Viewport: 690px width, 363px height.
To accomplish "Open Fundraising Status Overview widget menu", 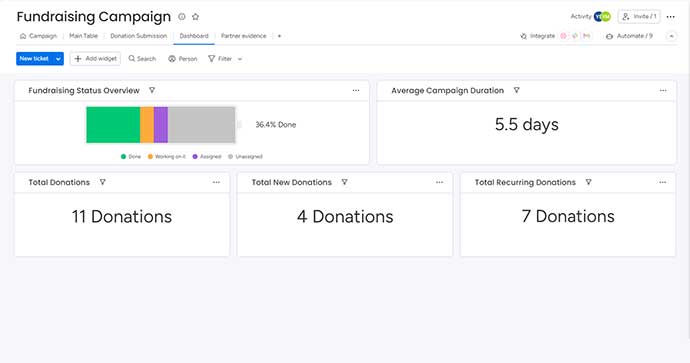I will pyautogui.click(x=356, y=91).
